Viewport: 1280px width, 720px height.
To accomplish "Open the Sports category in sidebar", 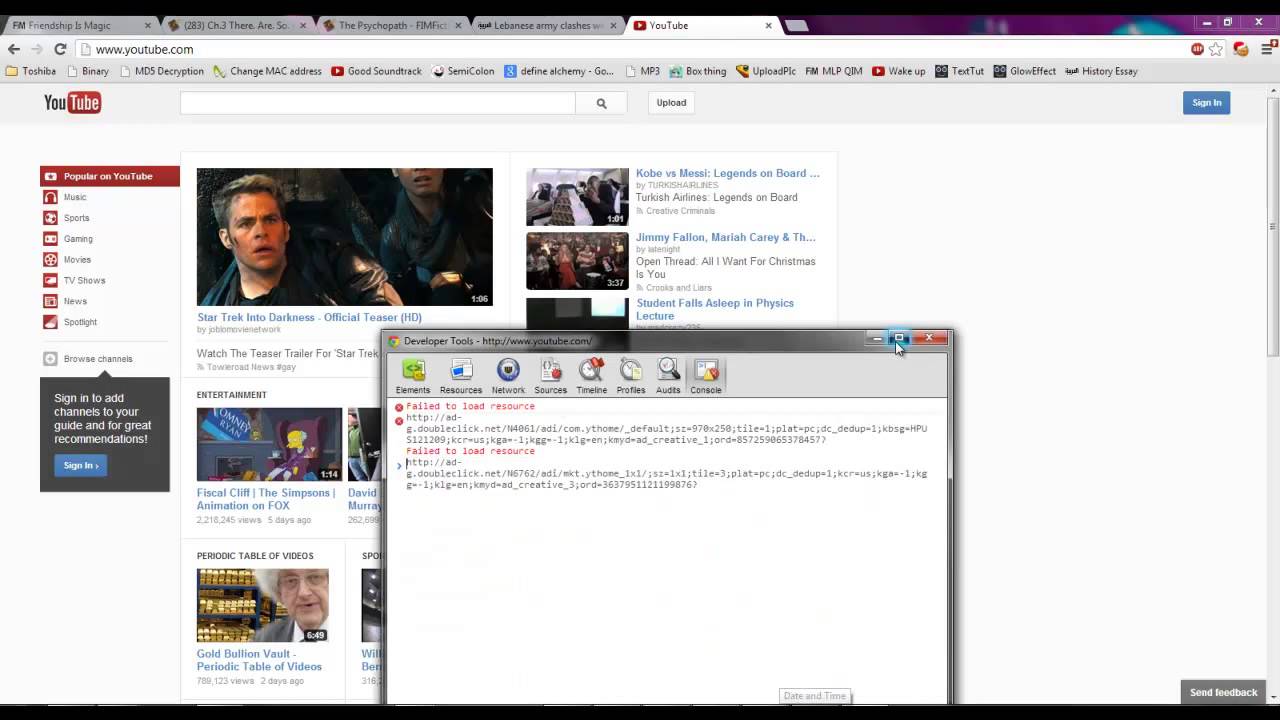I will pos(76,218).
